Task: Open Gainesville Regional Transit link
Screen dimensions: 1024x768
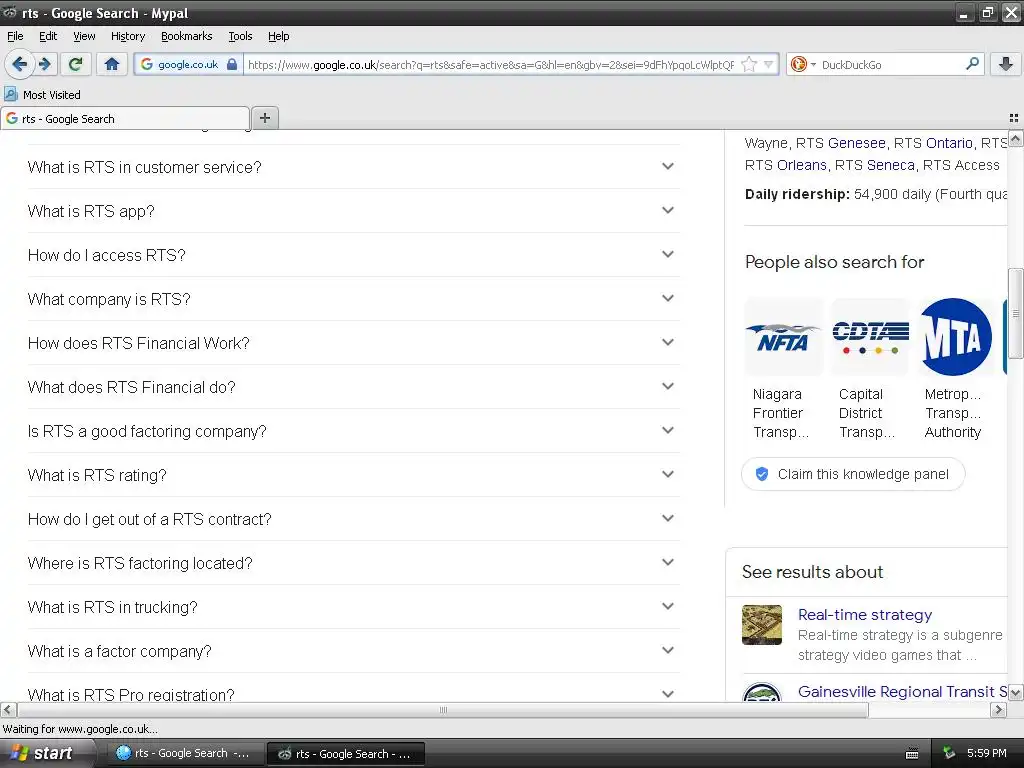Action: pyautogui.click(x=902, y=692)
